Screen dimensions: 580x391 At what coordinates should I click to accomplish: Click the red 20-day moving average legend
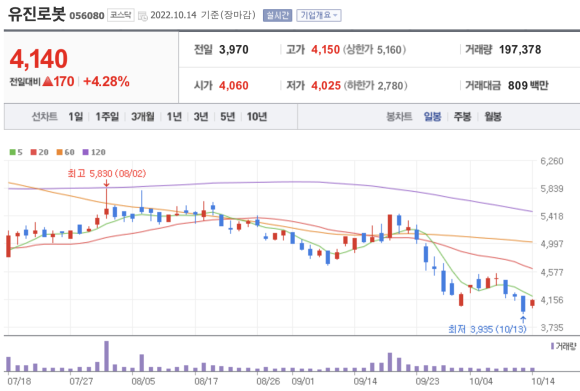(40, 152)
